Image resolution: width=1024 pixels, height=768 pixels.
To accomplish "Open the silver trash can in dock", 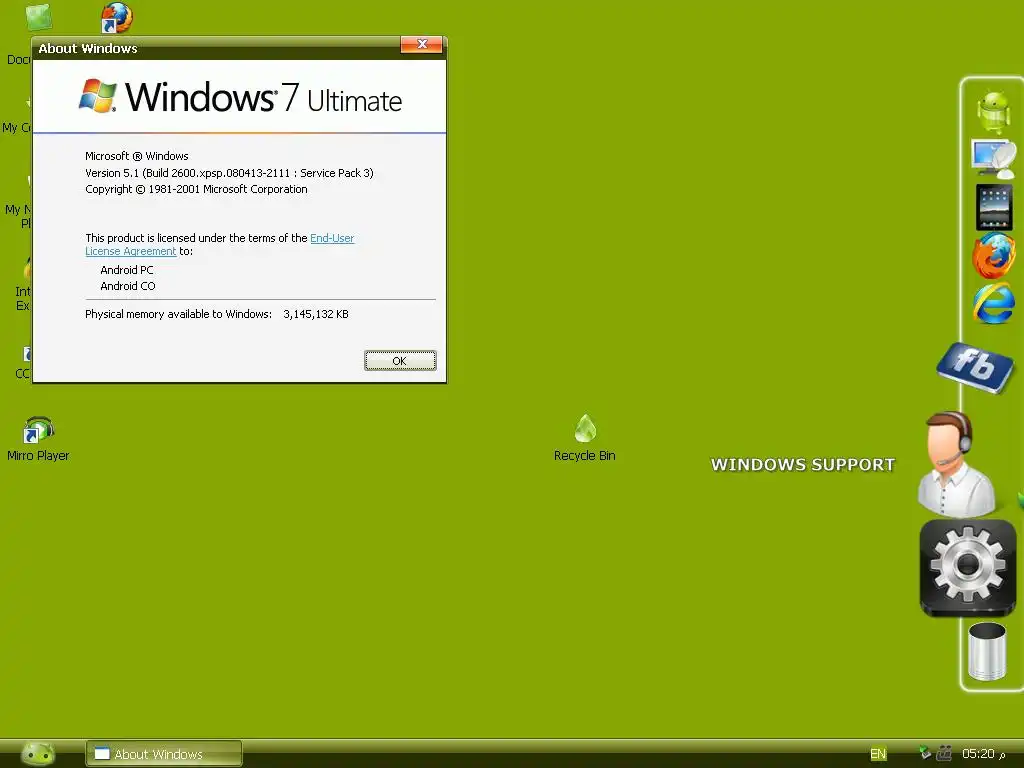I will click(987, 651).
